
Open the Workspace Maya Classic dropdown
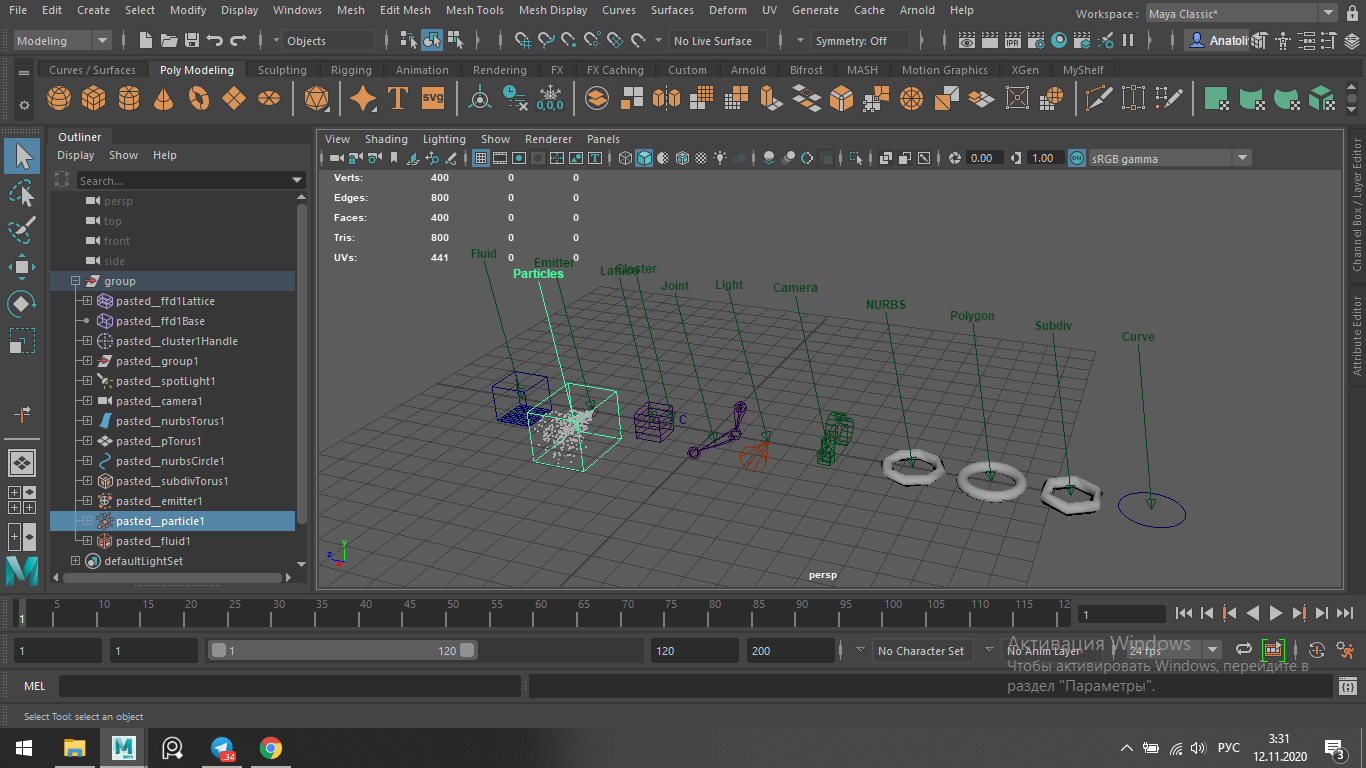click(1243, 14)
